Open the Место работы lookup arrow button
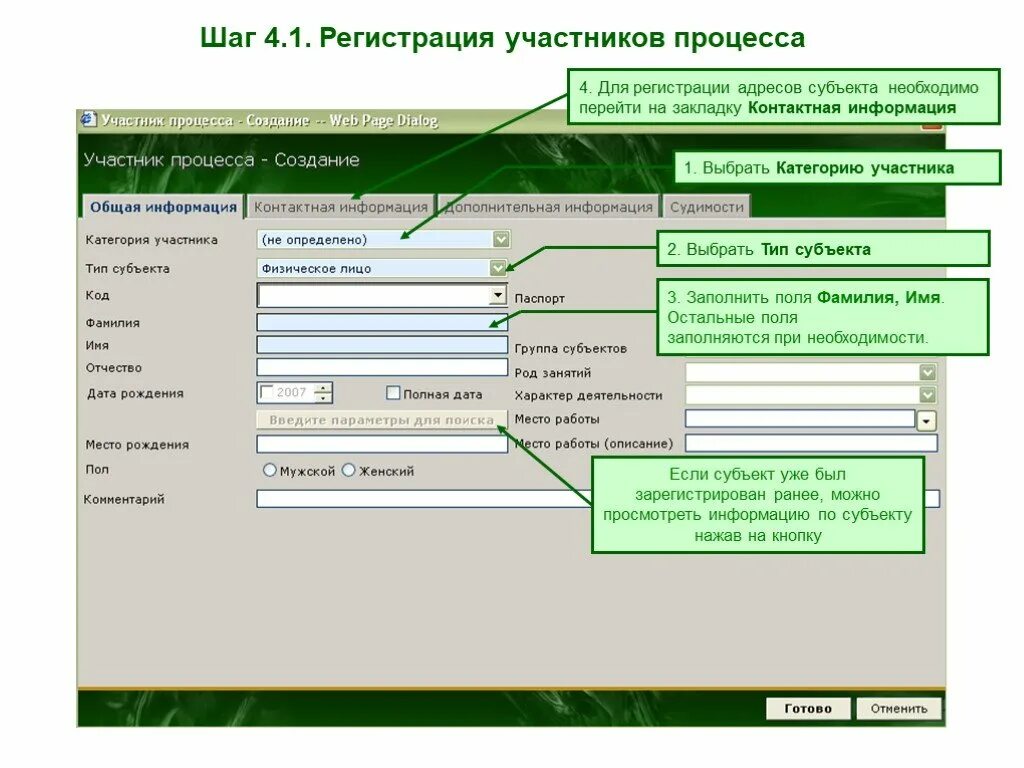Screen dimensions: 1024x768 tap(927, 421)
